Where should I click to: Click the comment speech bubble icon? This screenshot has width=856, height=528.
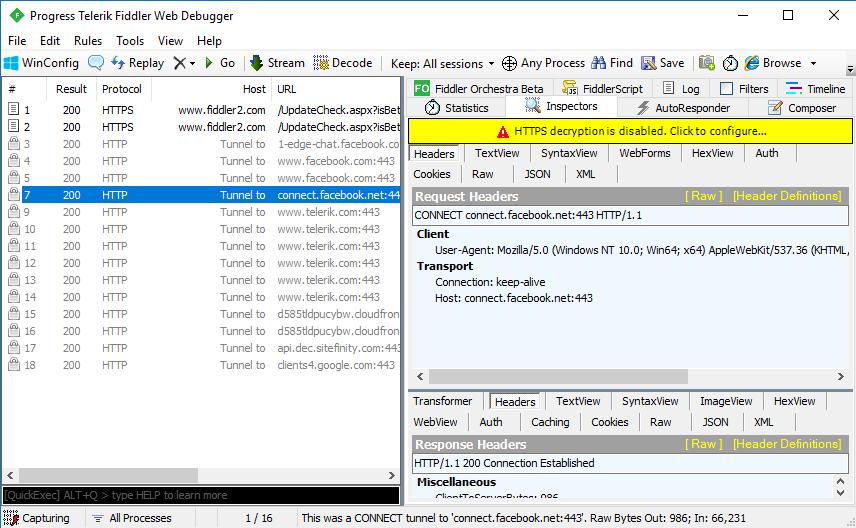(x=96, y=63)
